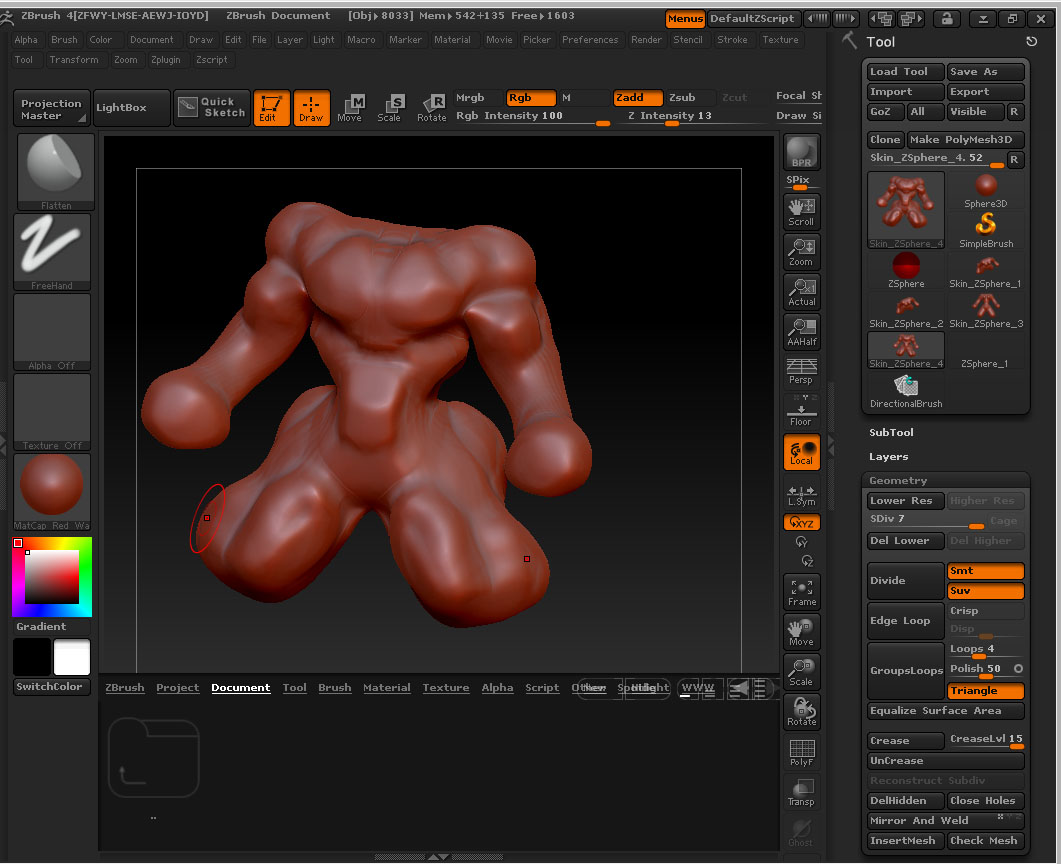Image resolution: width=1061 pixels, height=864 pixels.
Task: Toggle PolyF polyframe display icon
Action: point(801,752)
